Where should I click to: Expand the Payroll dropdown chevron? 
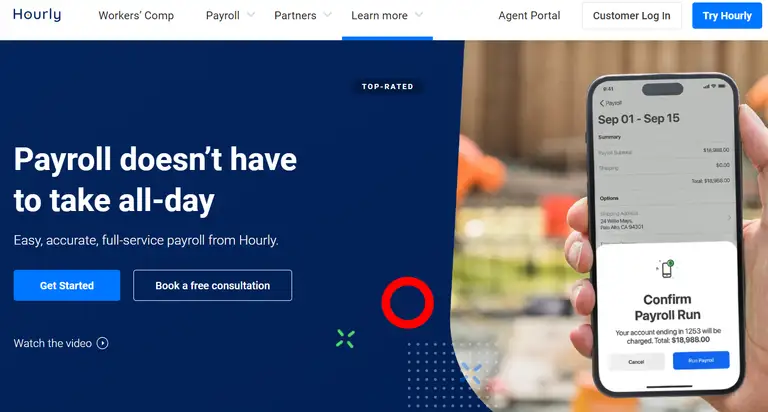point(251,15)
